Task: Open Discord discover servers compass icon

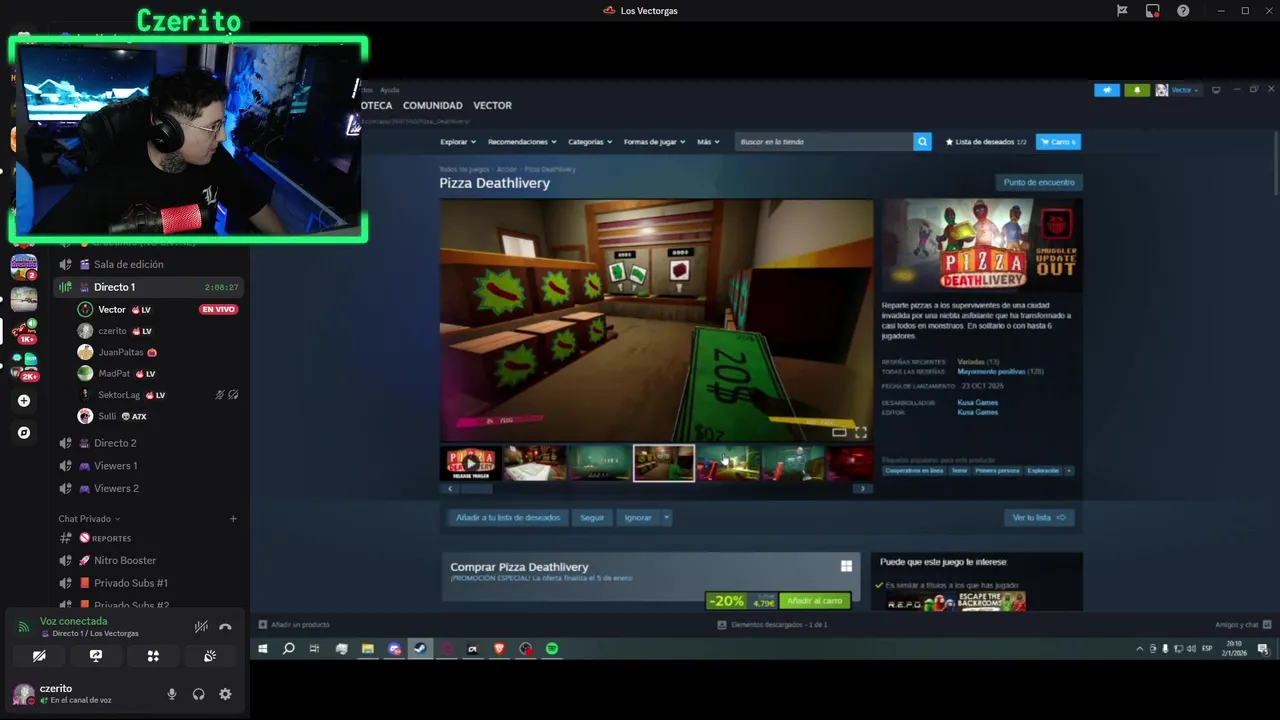Action: [x=24, y=433]
